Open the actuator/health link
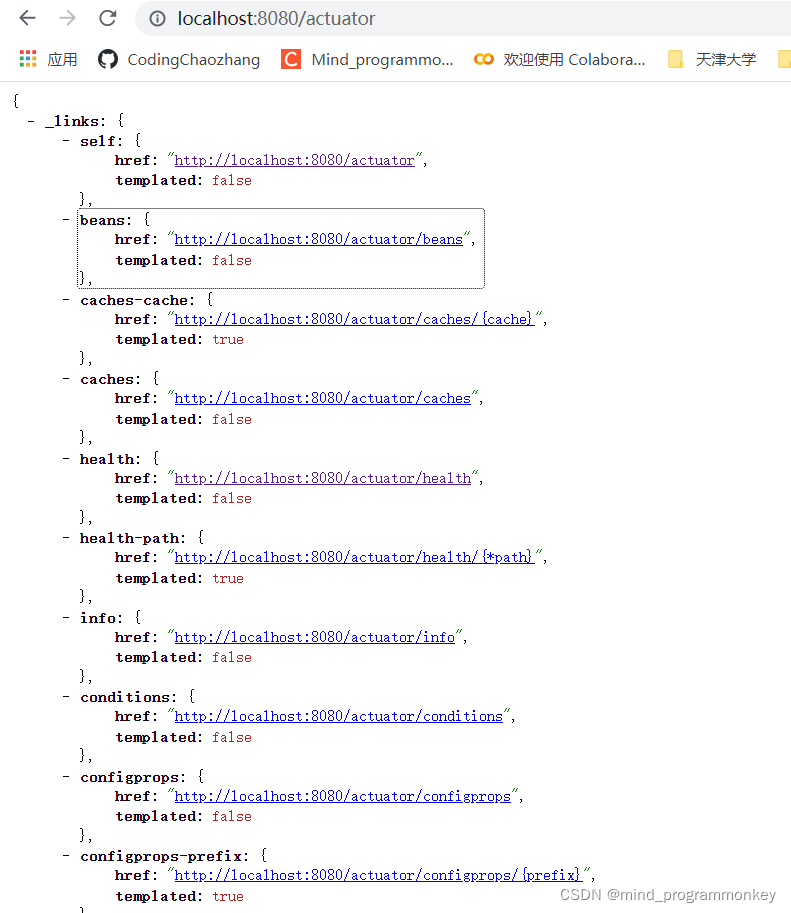 coord(323,478)
